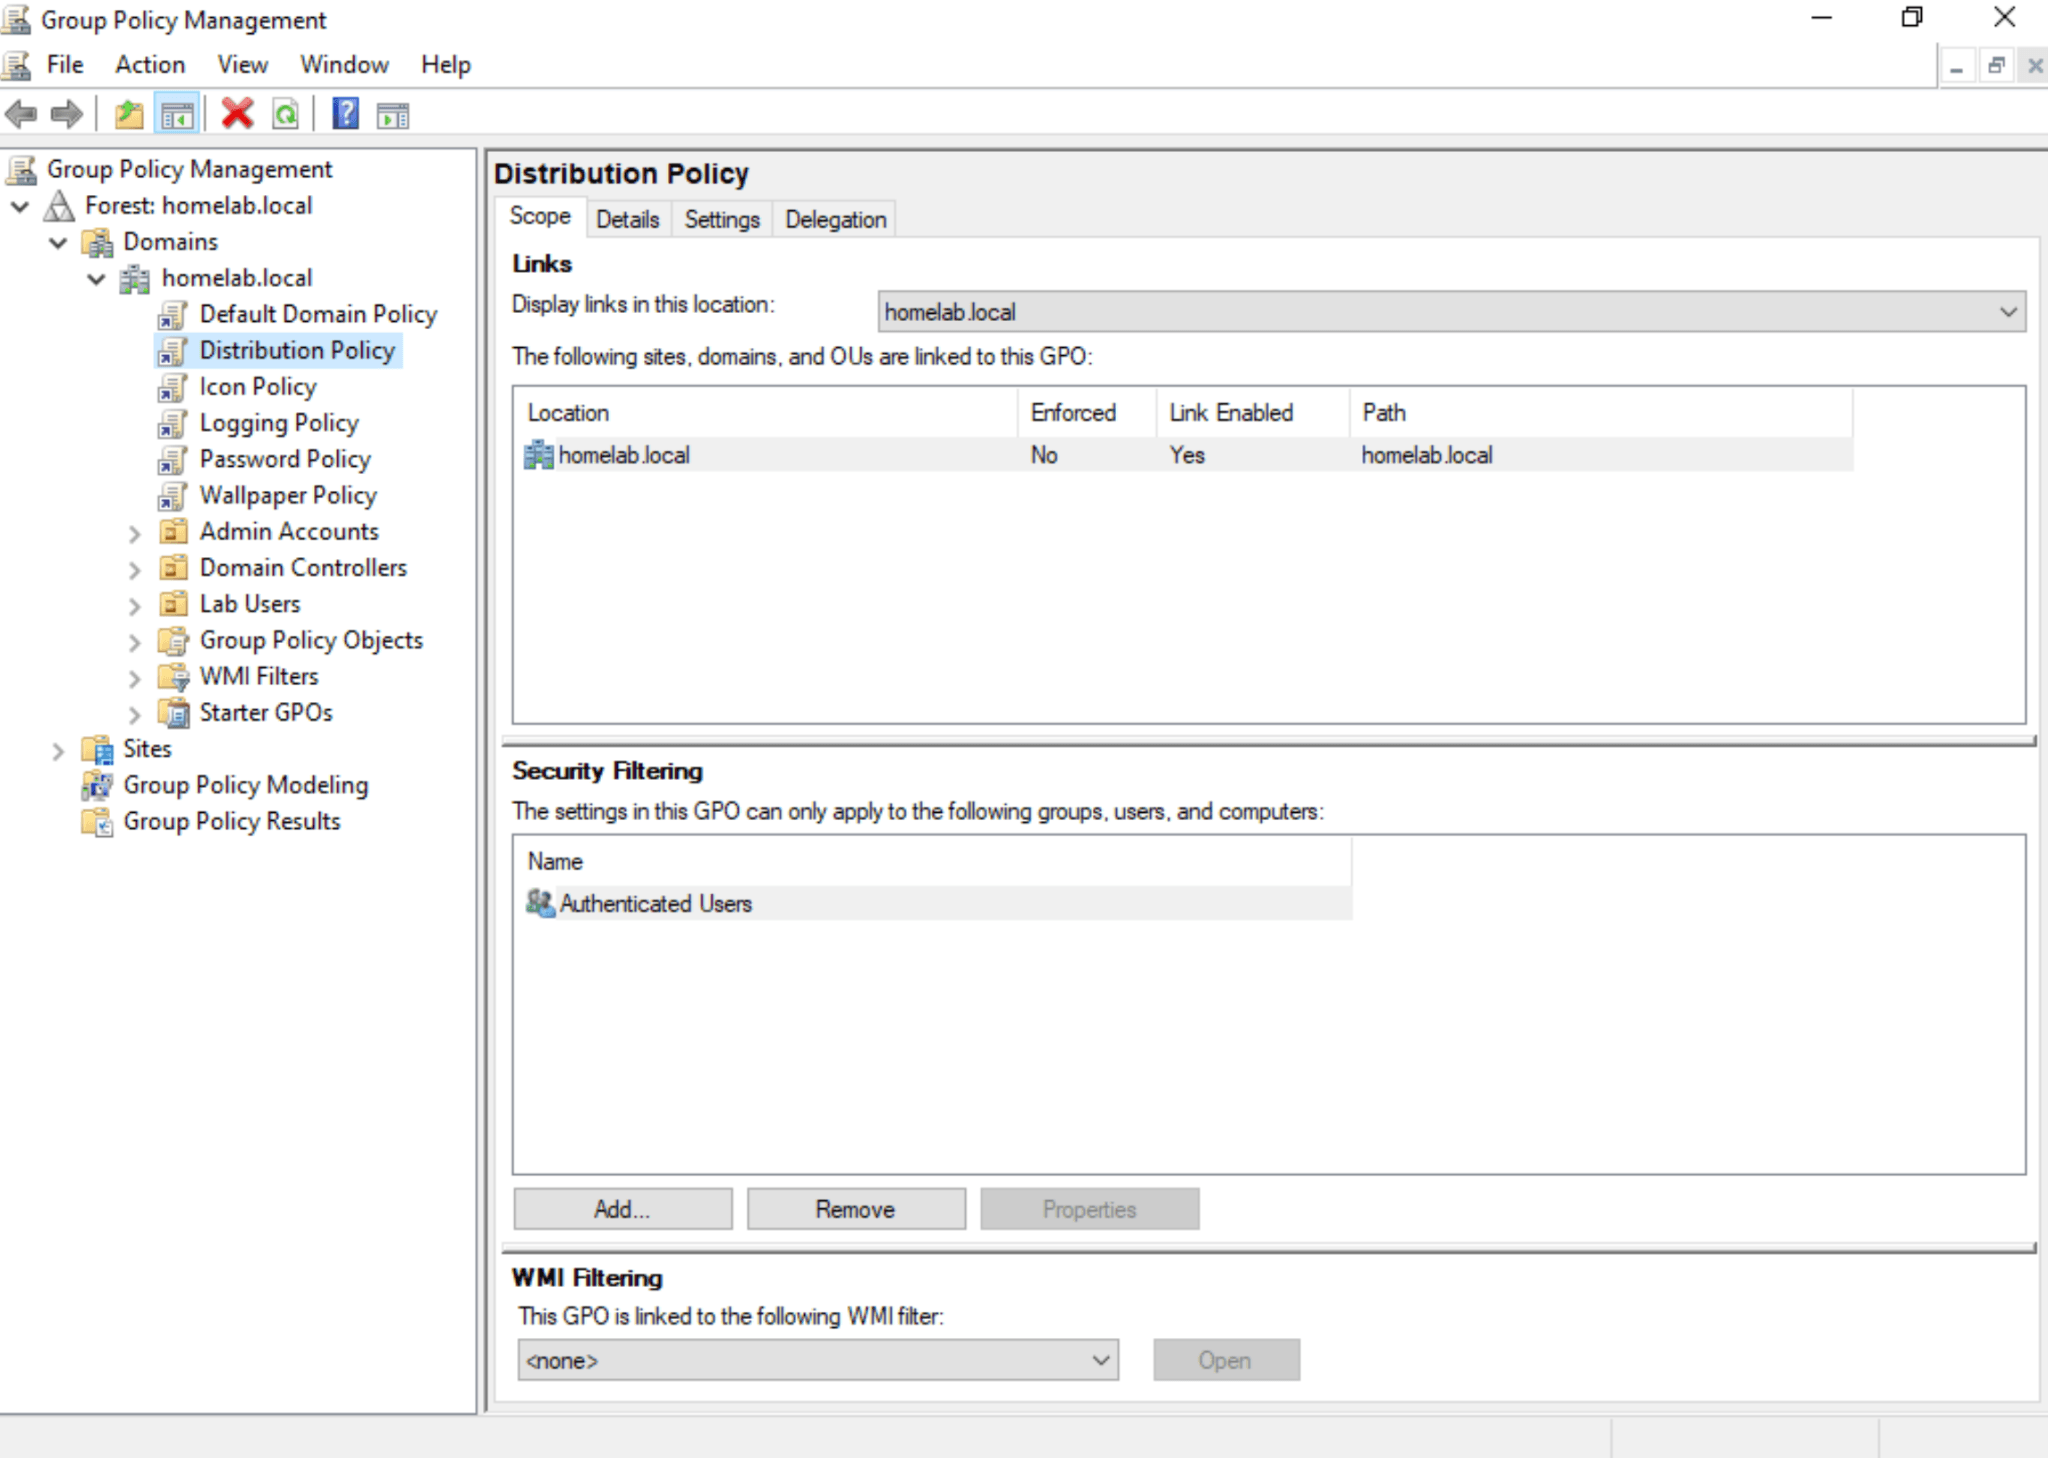Click the Wallpaper Policy GPO link icon
The image size is (2048, 1458).
173,496
